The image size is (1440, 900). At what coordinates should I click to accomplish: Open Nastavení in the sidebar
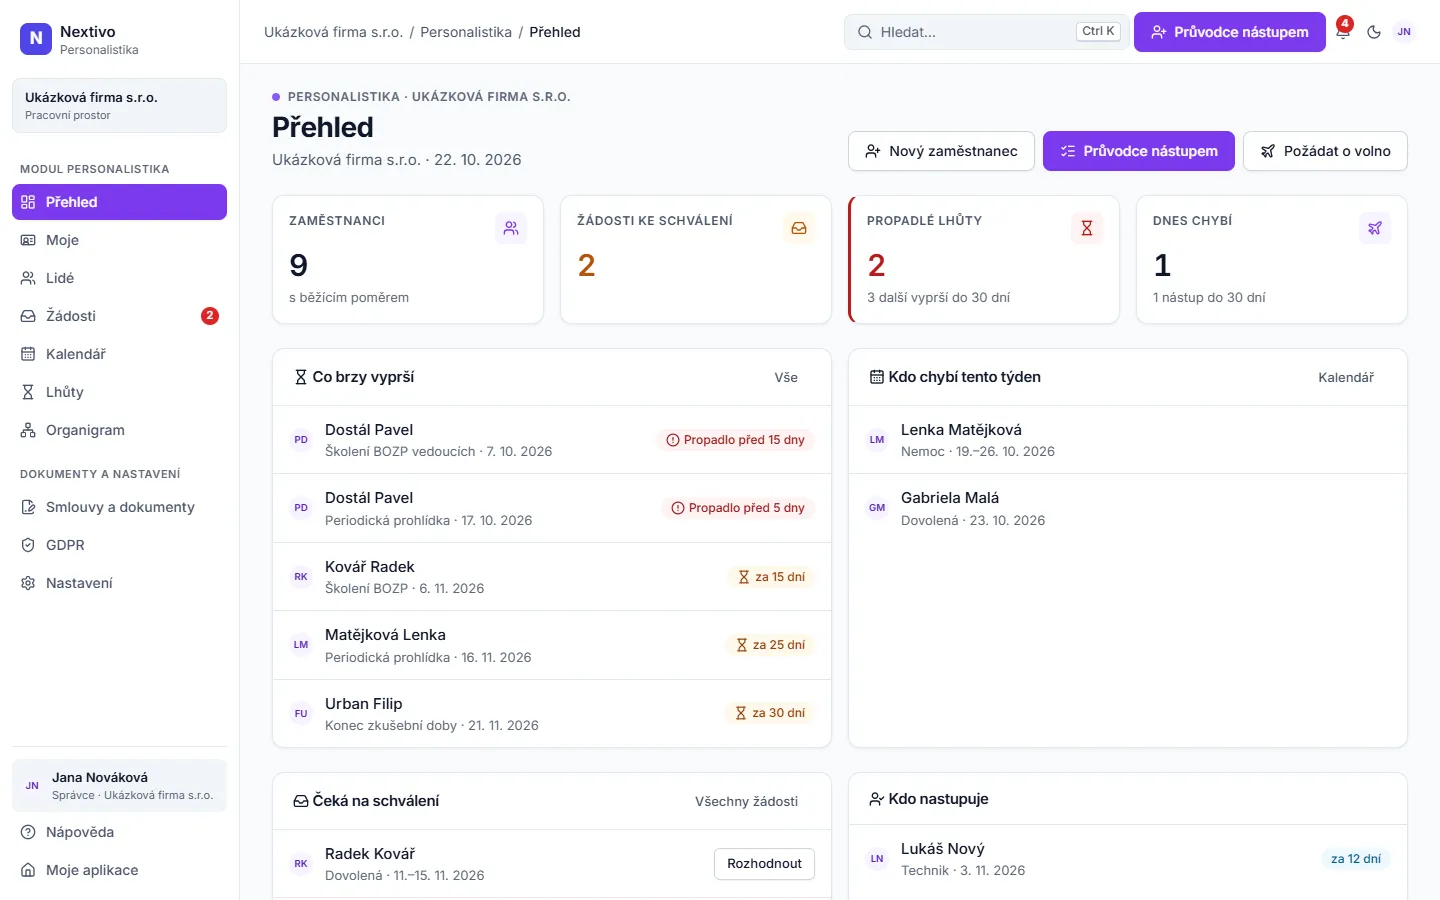click(119, 583)
